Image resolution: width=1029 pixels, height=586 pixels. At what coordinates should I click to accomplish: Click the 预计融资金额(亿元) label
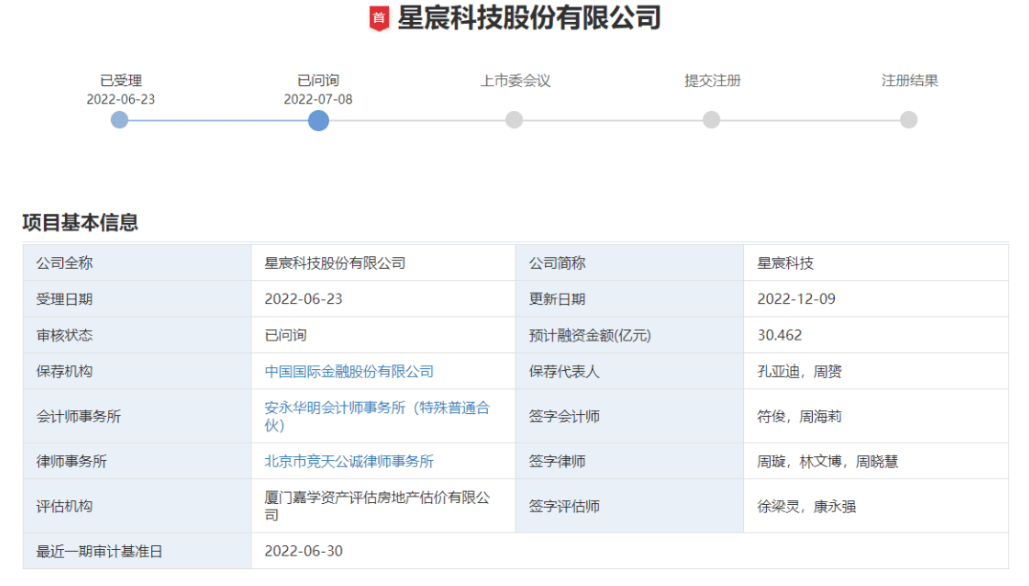590,335
